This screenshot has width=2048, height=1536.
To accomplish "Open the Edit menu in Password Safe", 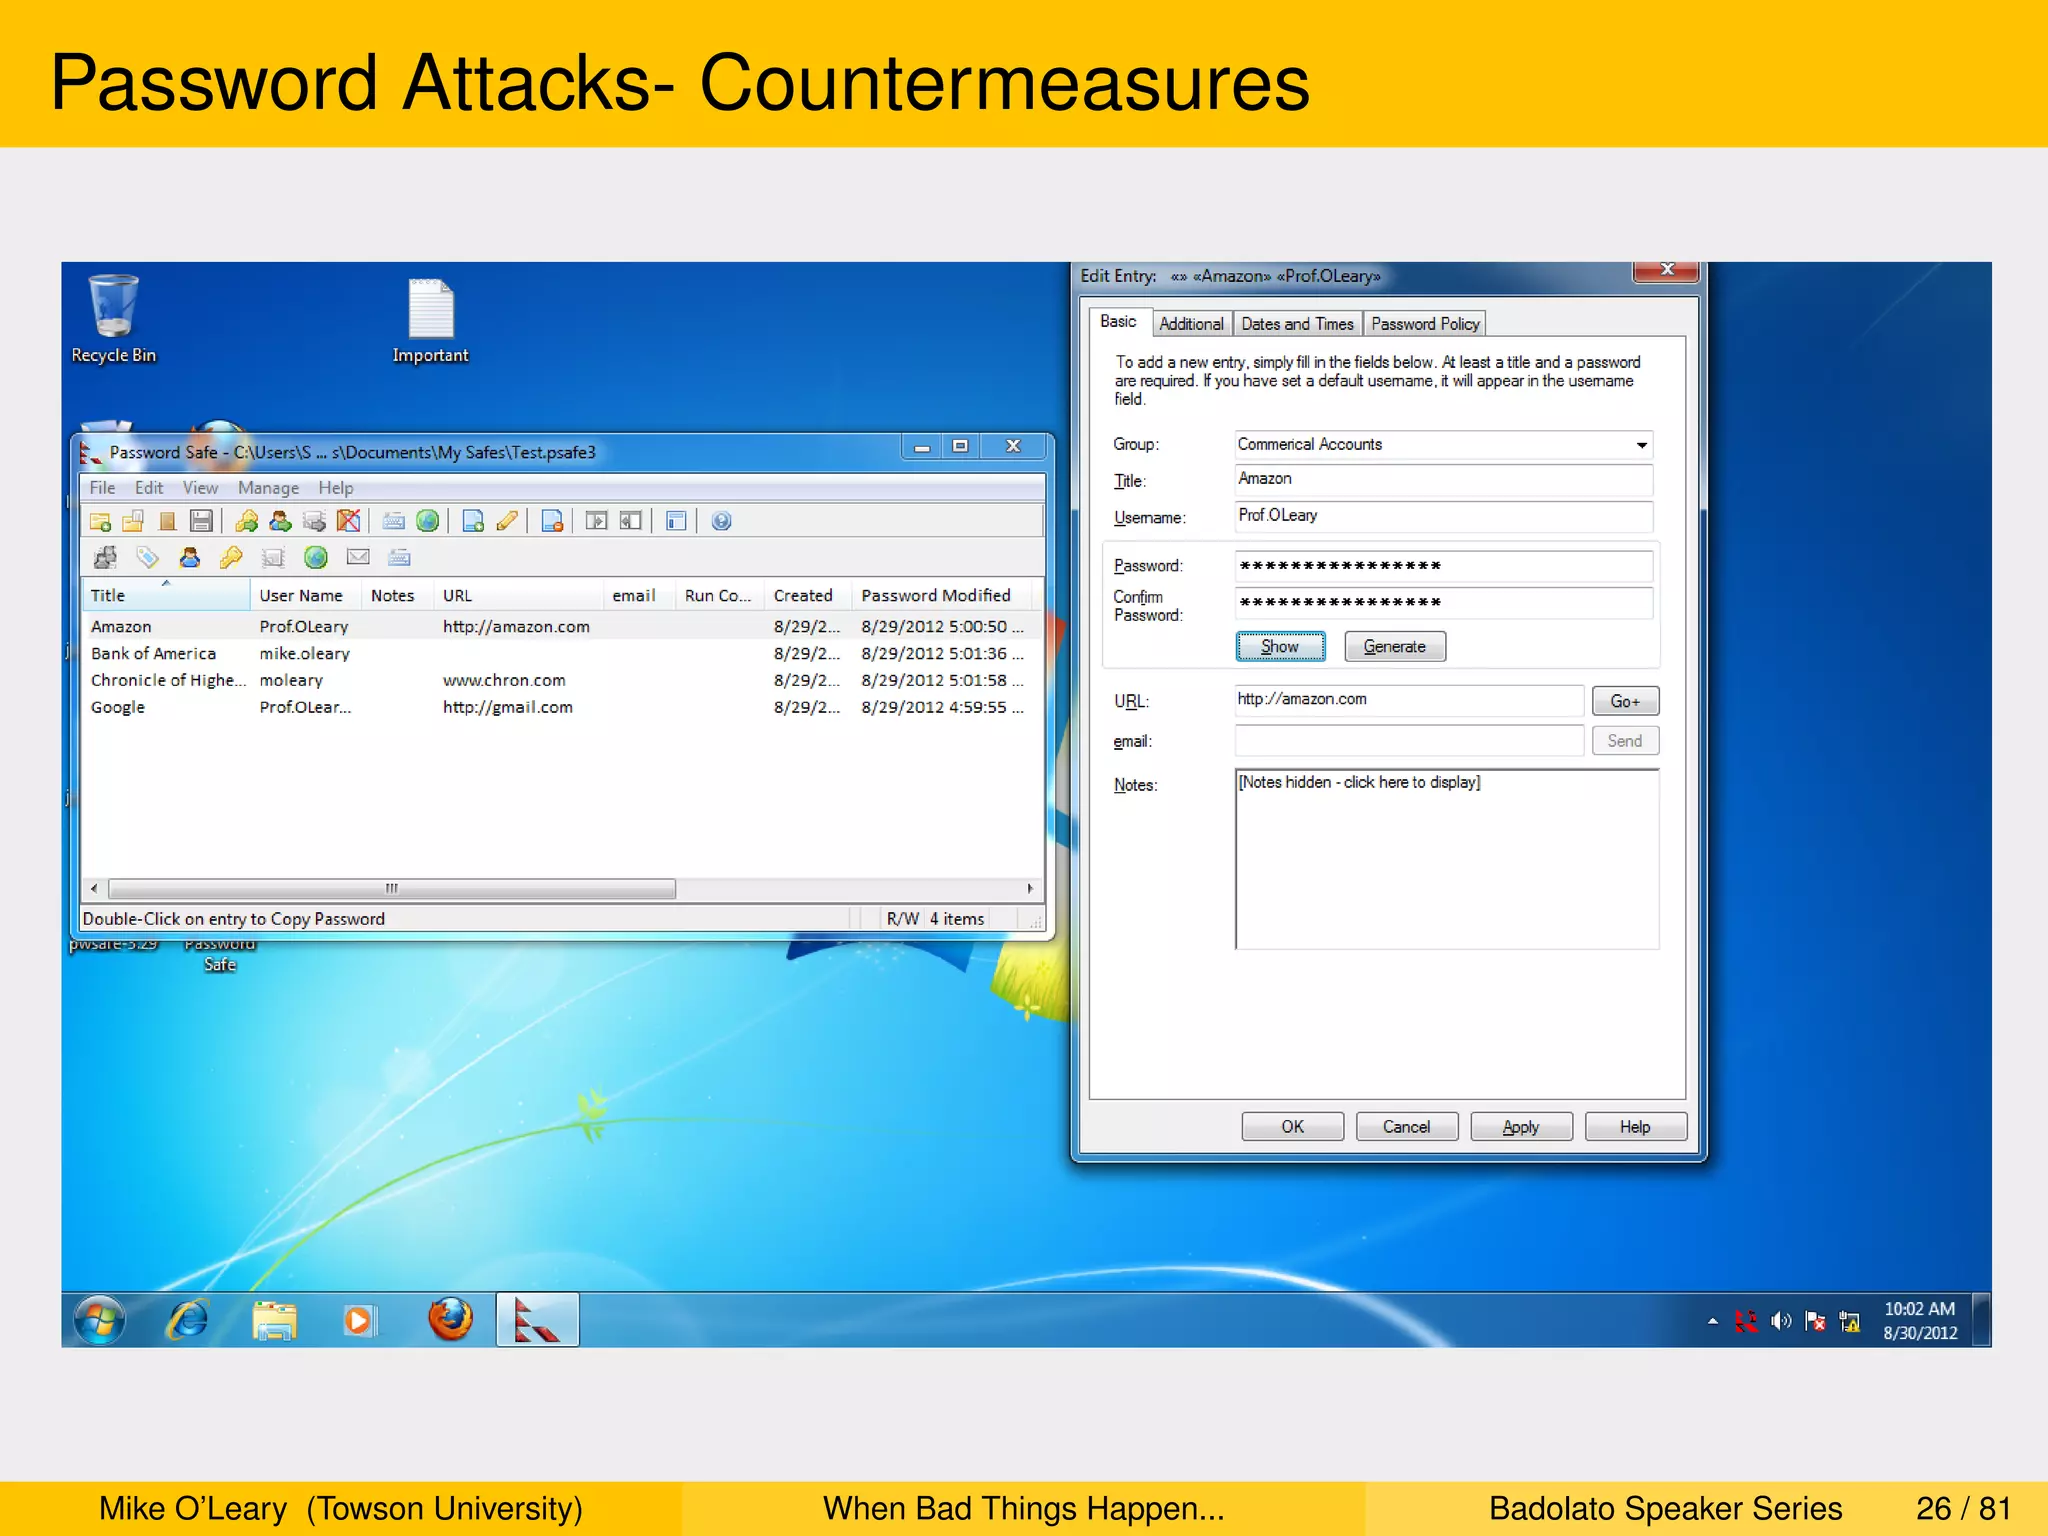I will pyautogui.click(x=149, y=488).
